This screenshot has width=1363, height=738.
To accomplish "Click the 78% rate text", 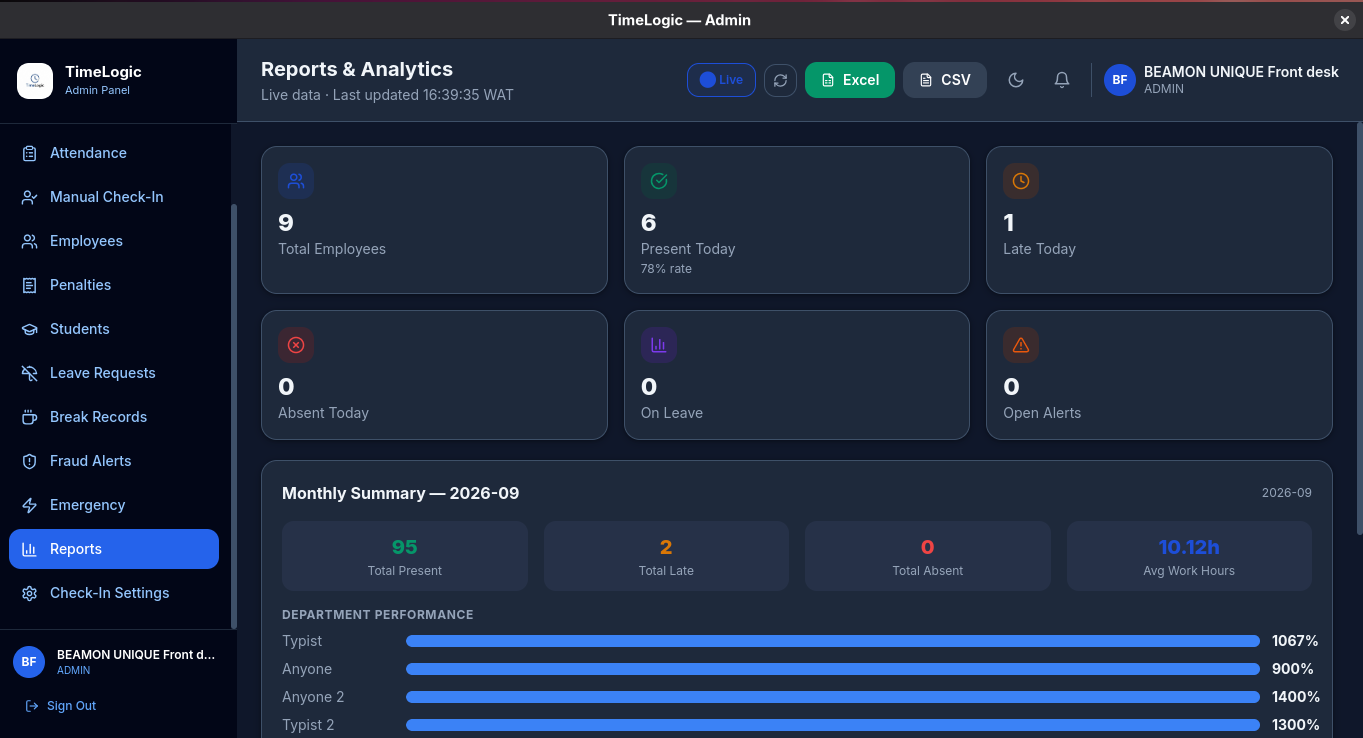I will click(x=666, y=269).
